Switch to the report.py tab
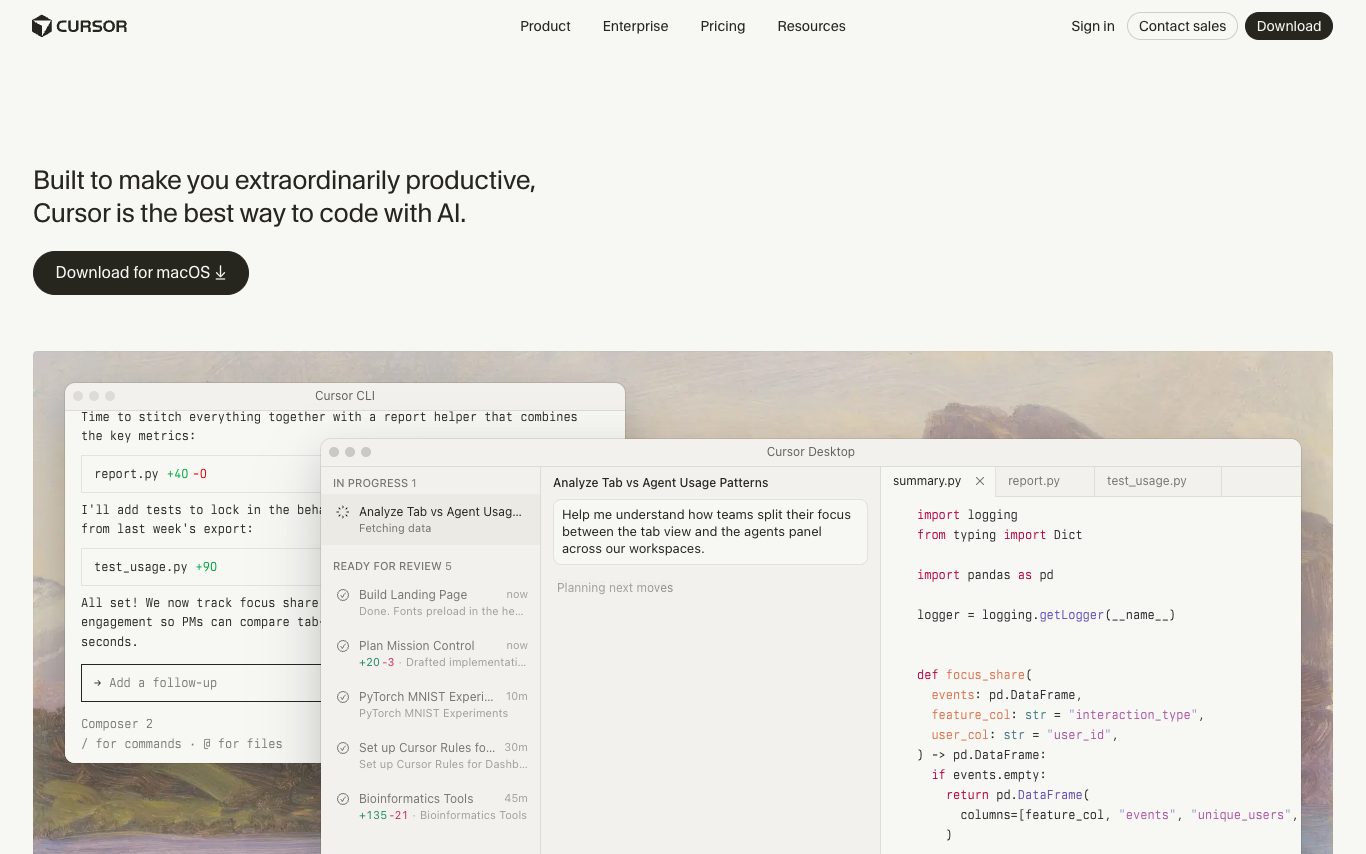Screen dimensions: 1366x854 point(1034,481)
